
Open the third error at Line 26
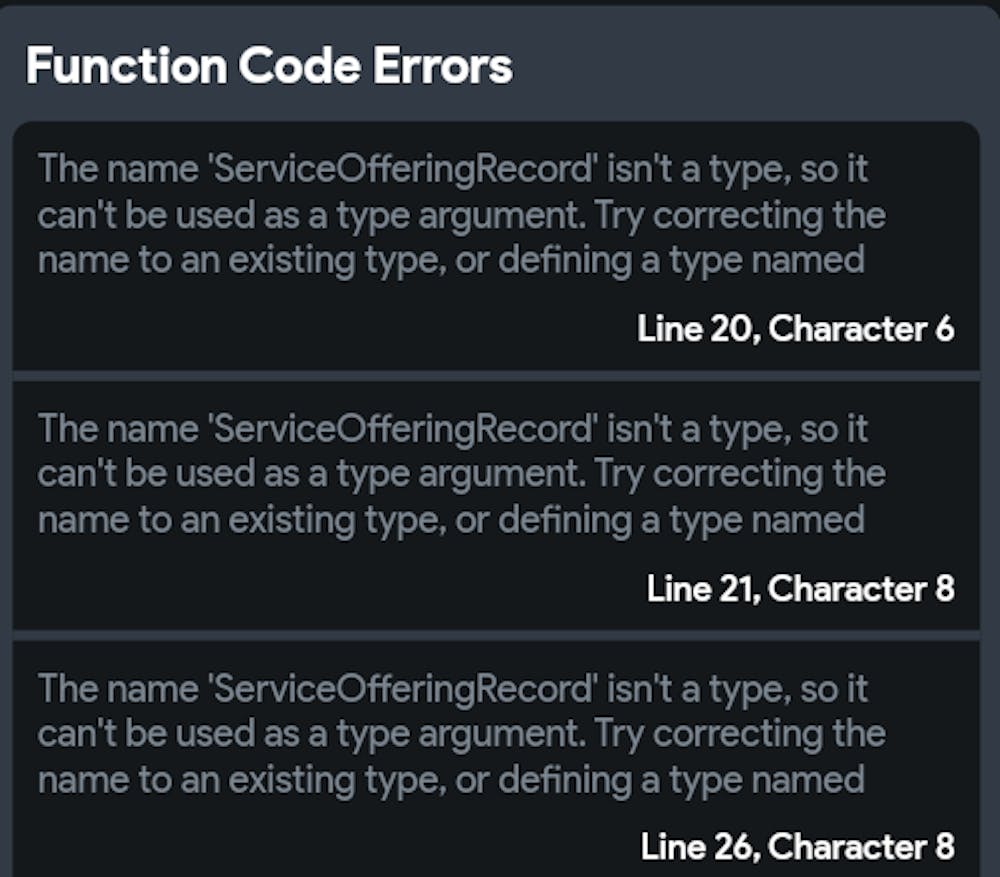click(495, 760)
